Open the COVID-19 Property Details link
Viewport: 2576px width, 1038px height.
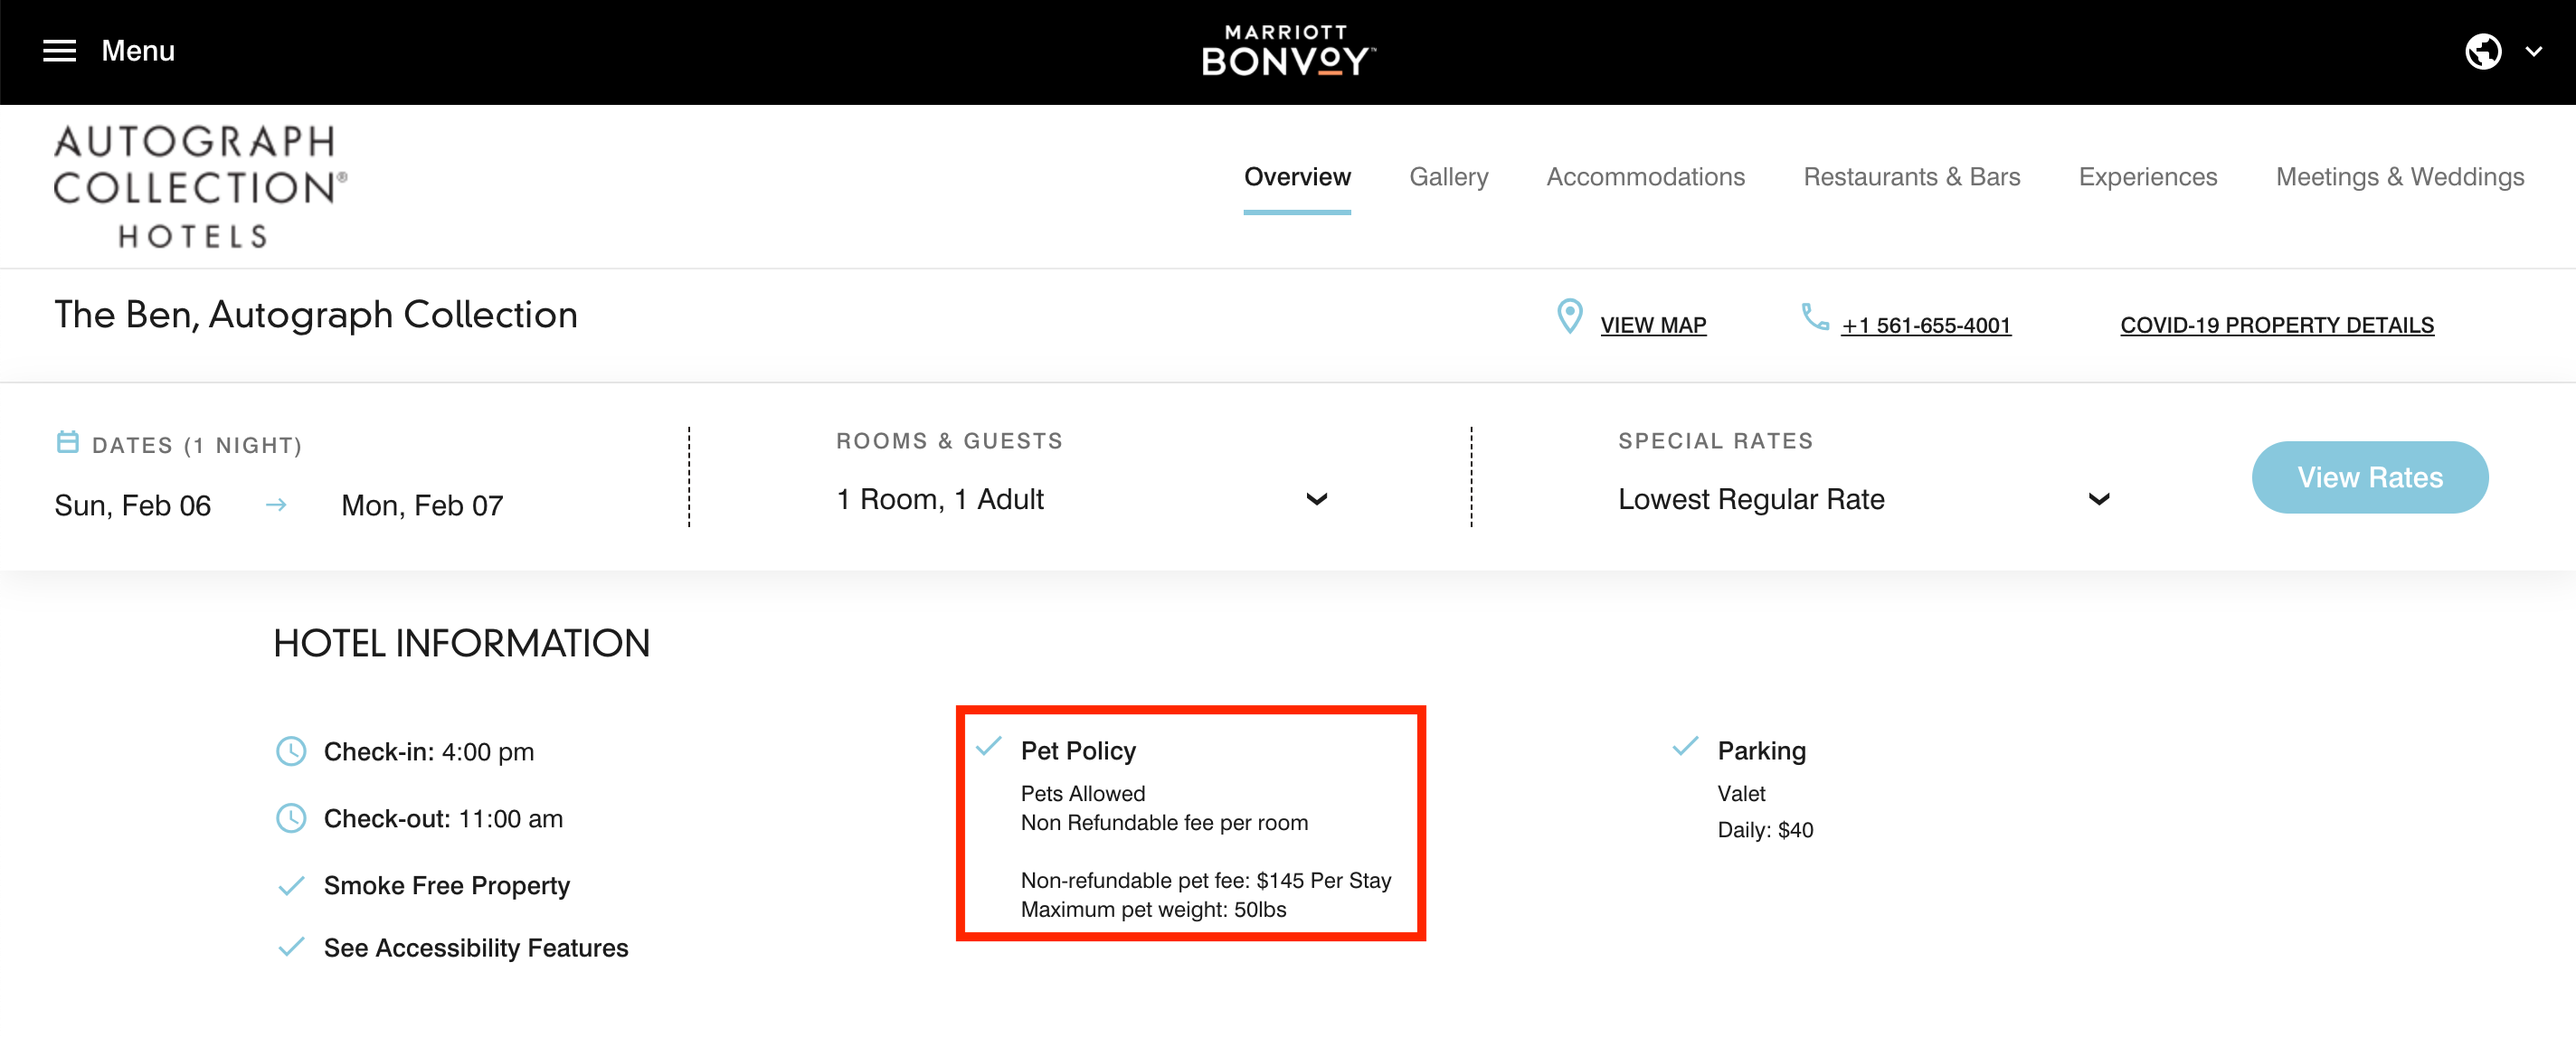(2276, 325)
